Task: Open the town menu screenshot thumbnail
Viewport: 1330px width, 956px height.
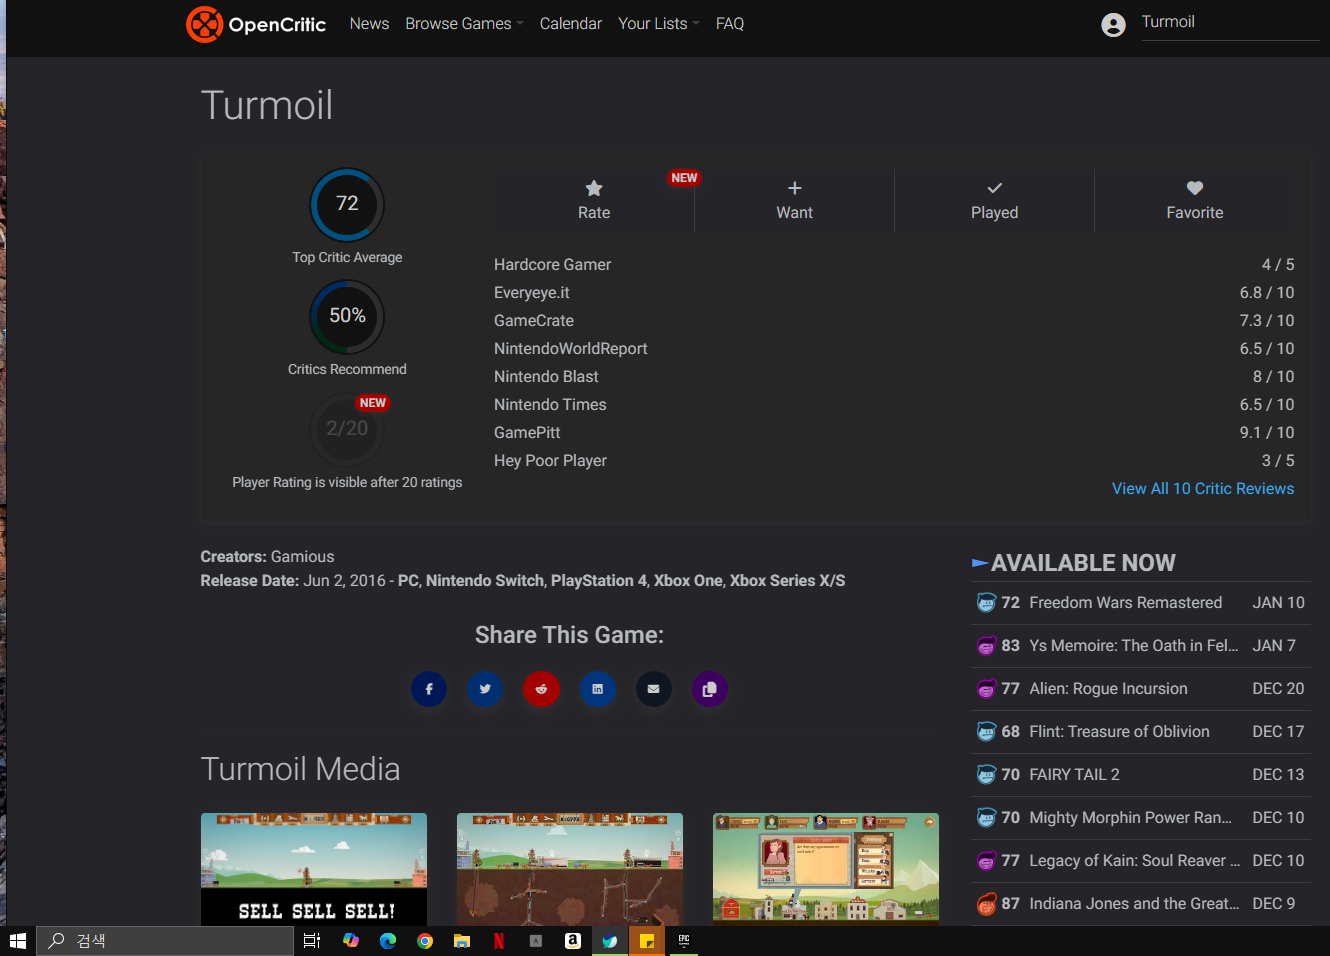Action: 826,868
